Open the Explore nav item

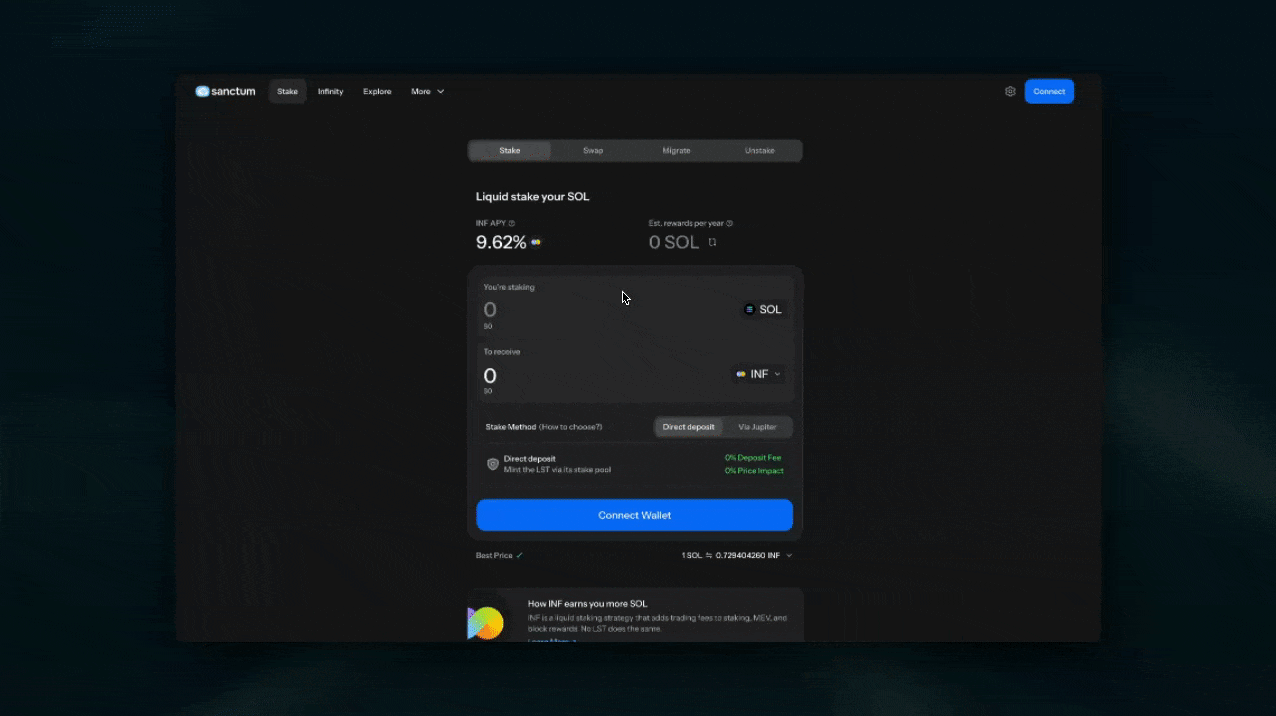click(377, 91)
